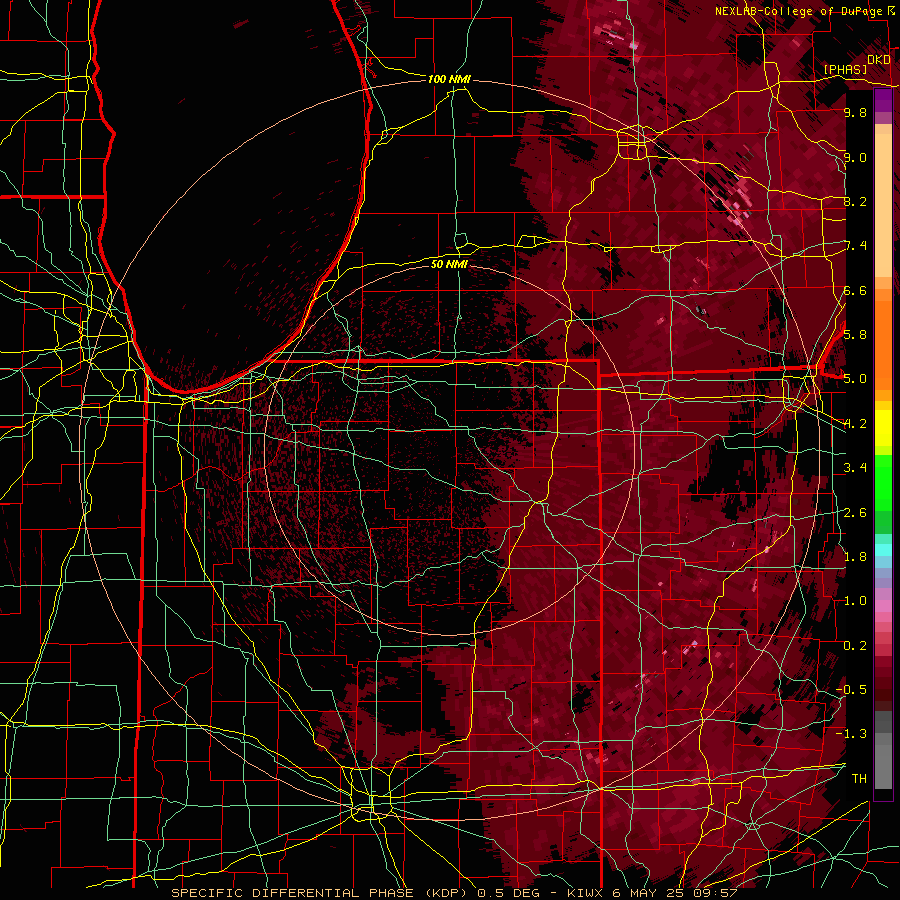
Task: Click the 50 NMI range ring label
Action: point(449,264)
